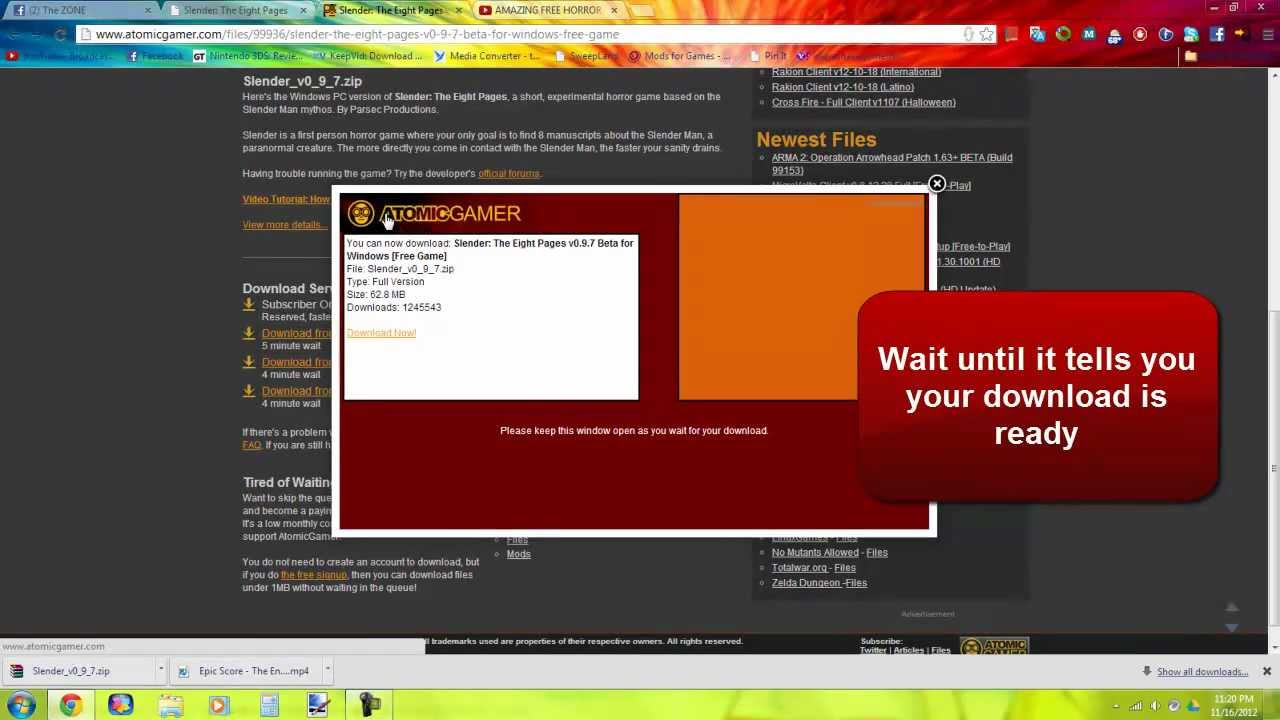
Task: Click the translate extension icon
Action: (x=1037, y=34)
